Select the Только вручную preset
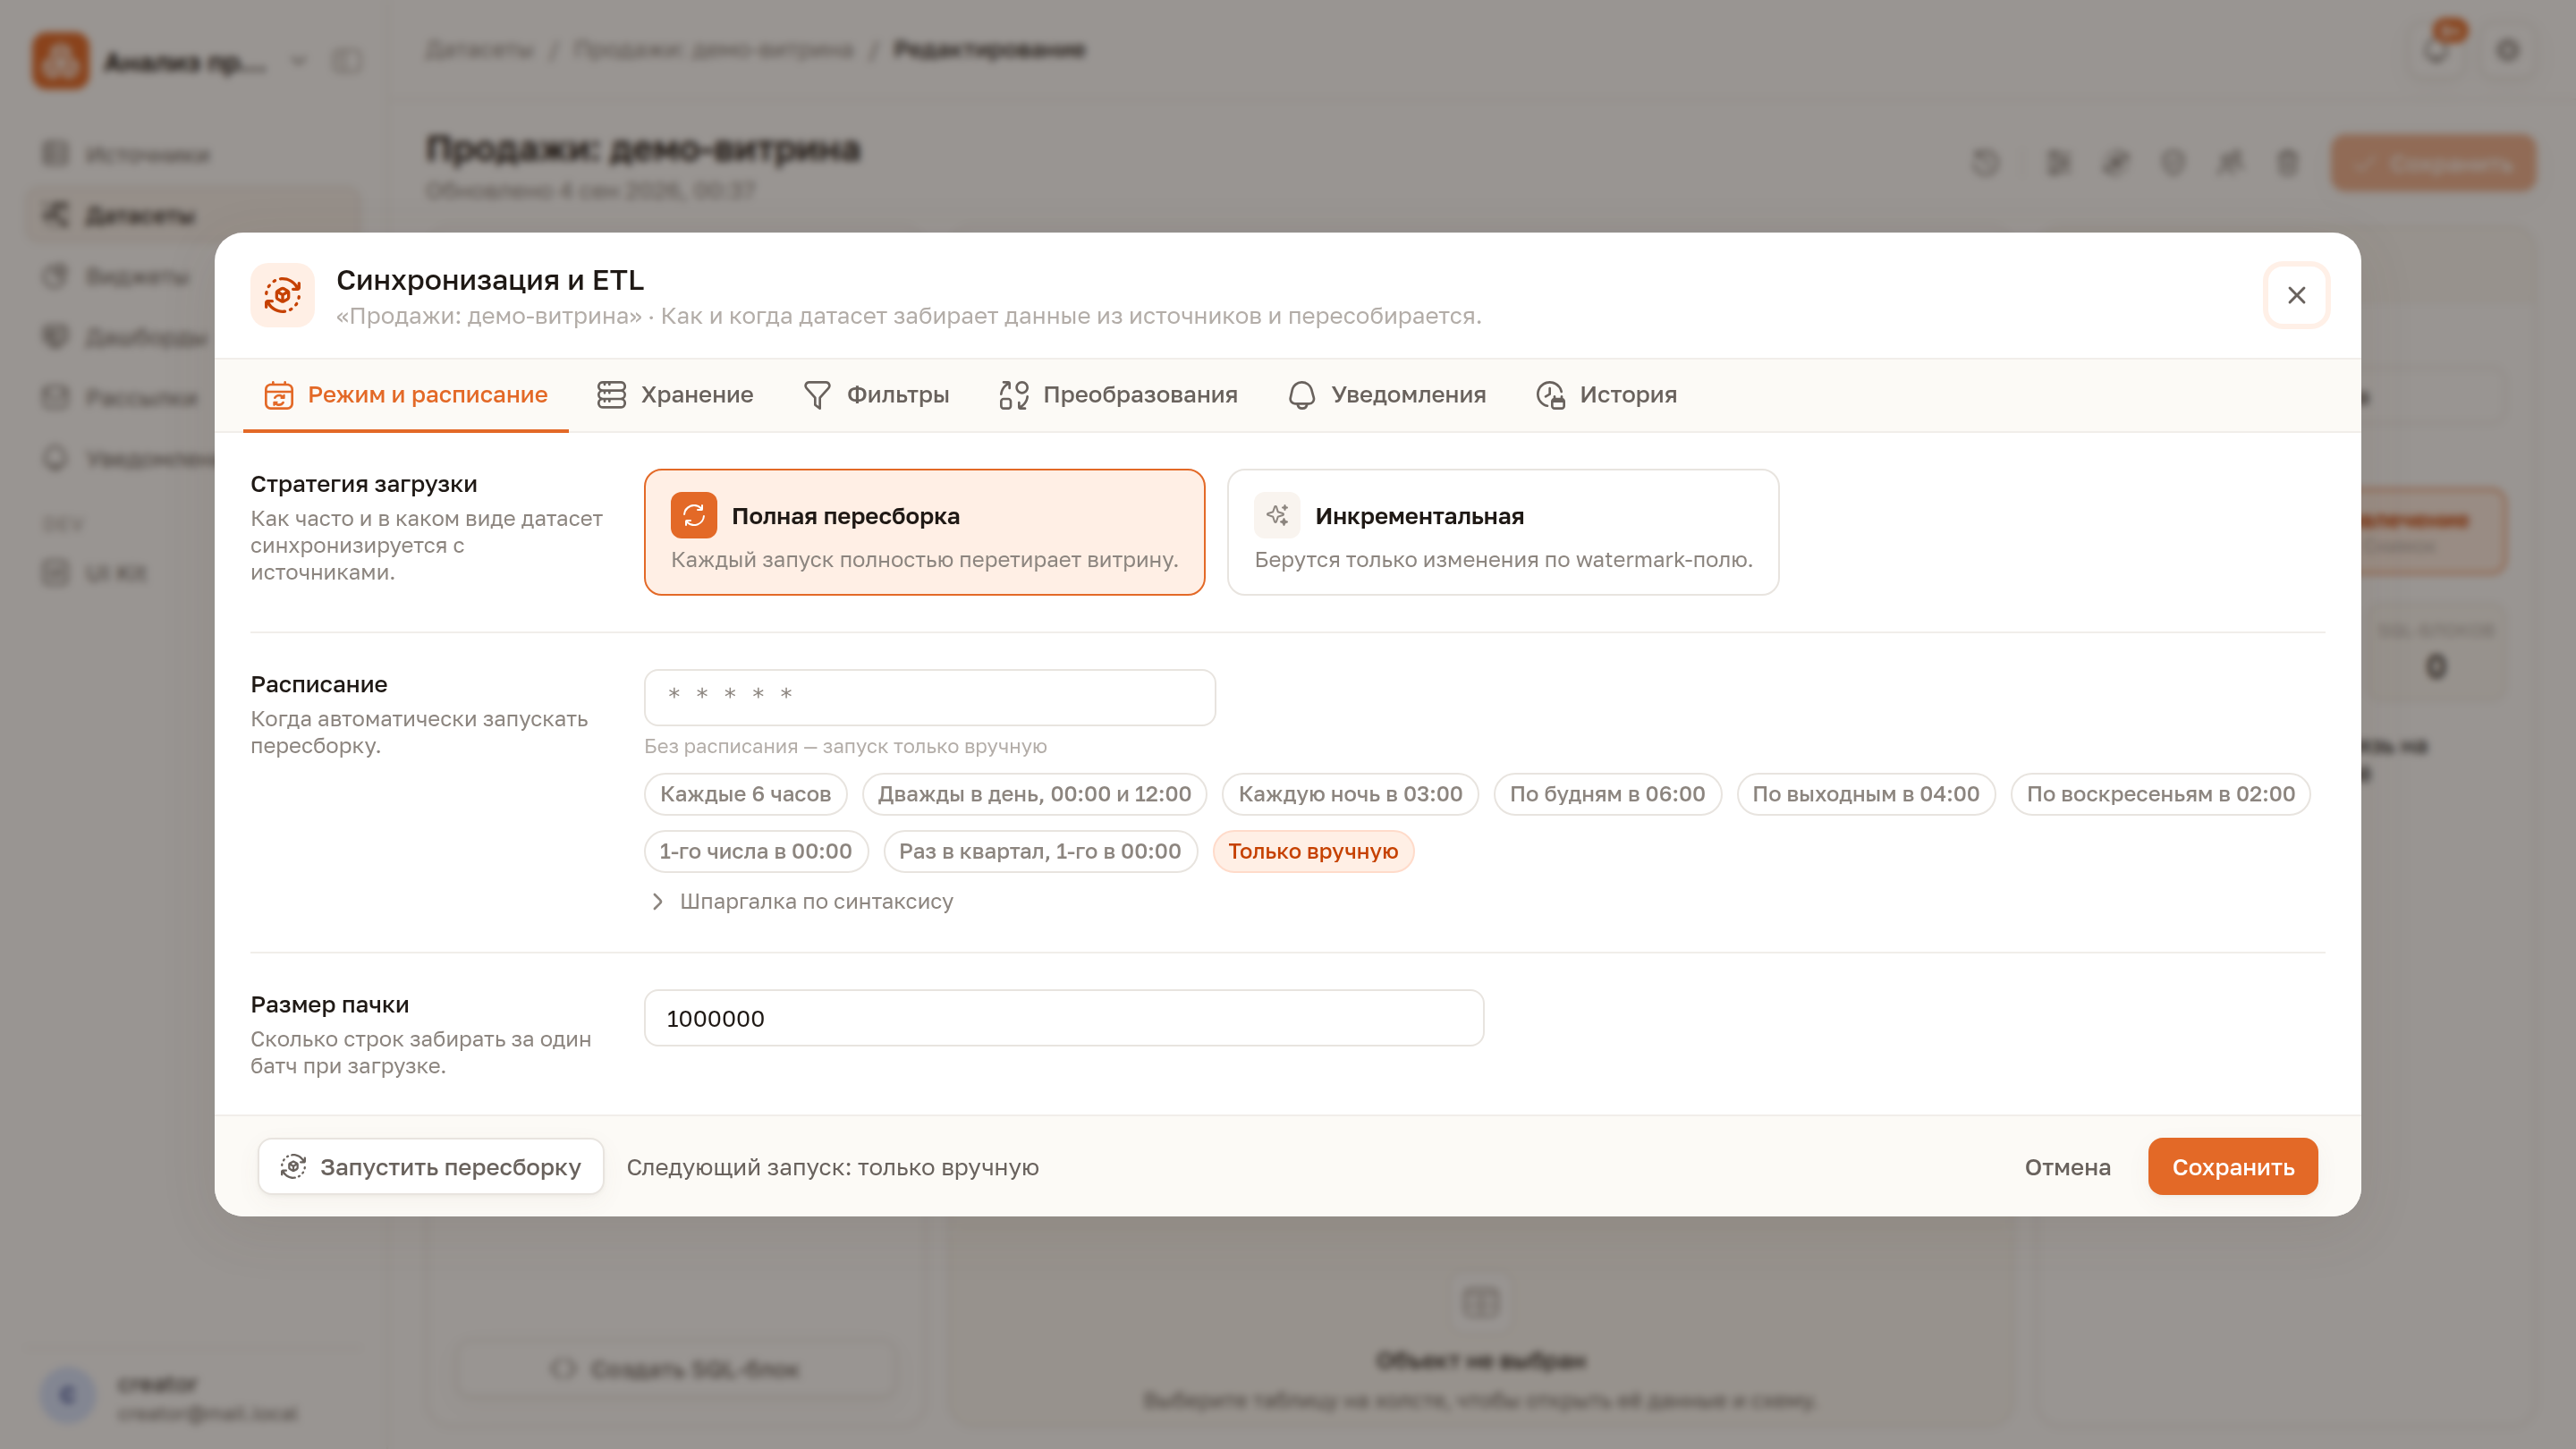This screenshot has height=1449, width=2576. point(1313,851)
